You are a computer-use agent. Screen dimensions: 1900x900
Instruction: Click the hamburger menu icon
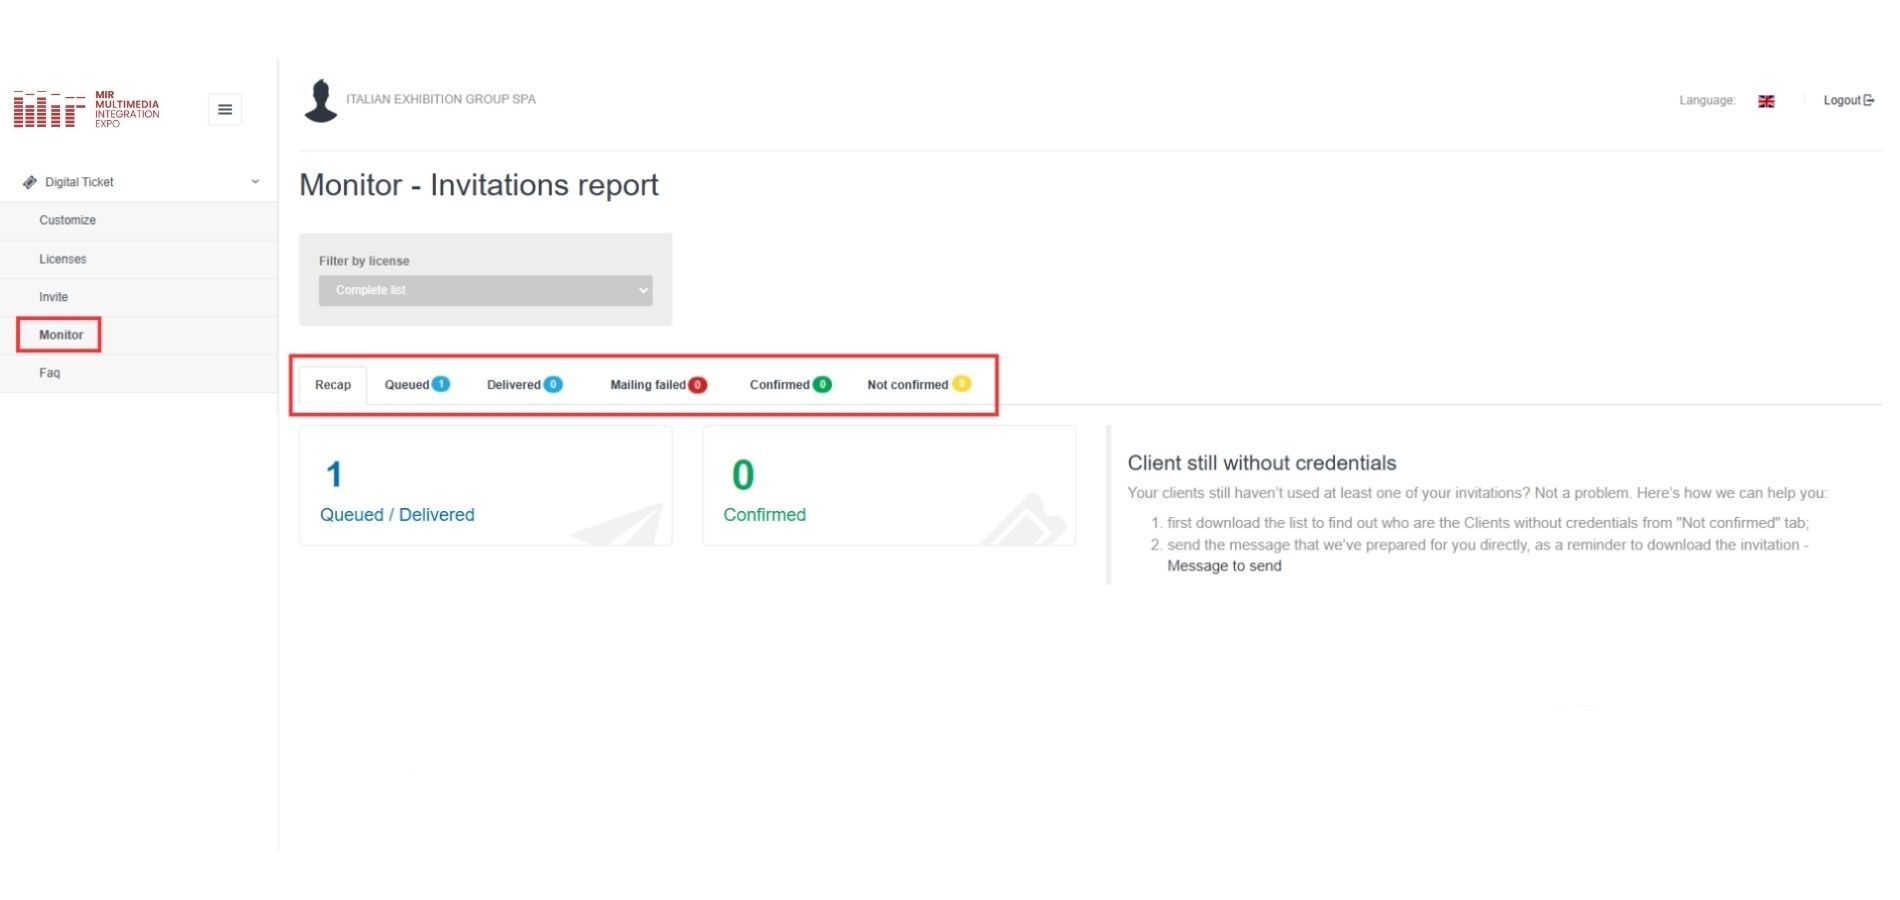[x=225, y=109]
